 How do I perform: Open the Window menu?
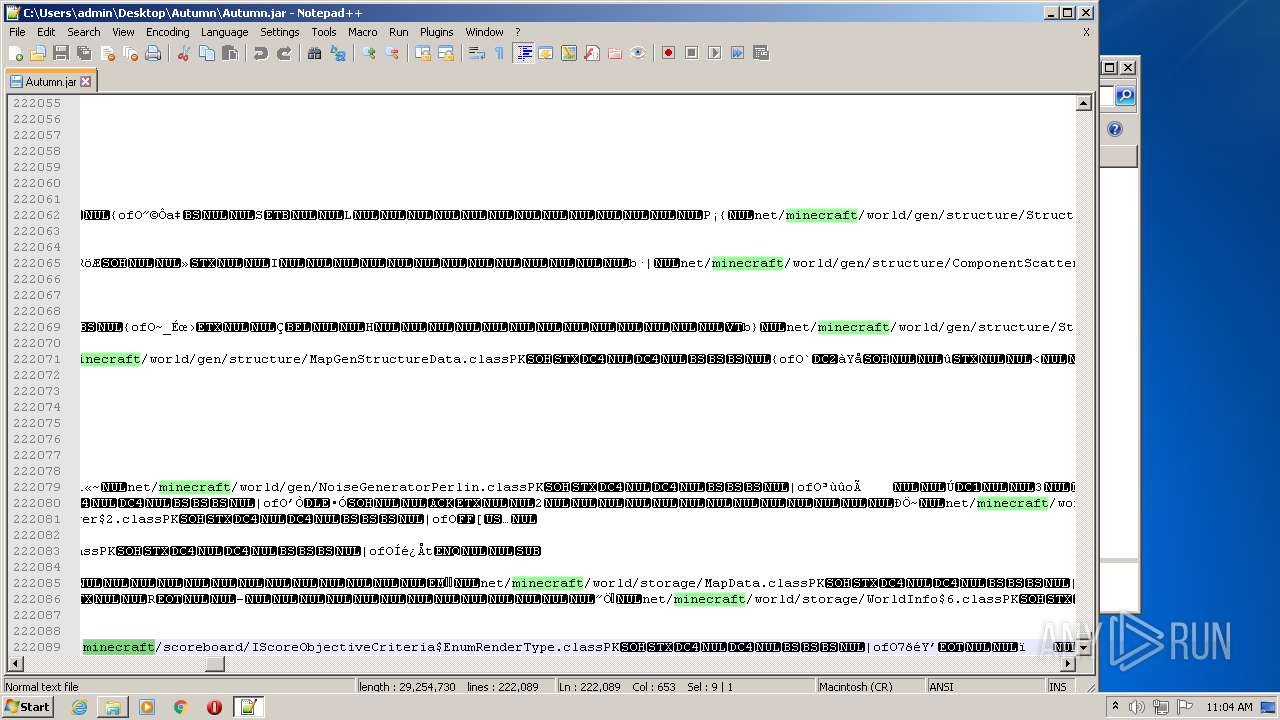[485, 32]
